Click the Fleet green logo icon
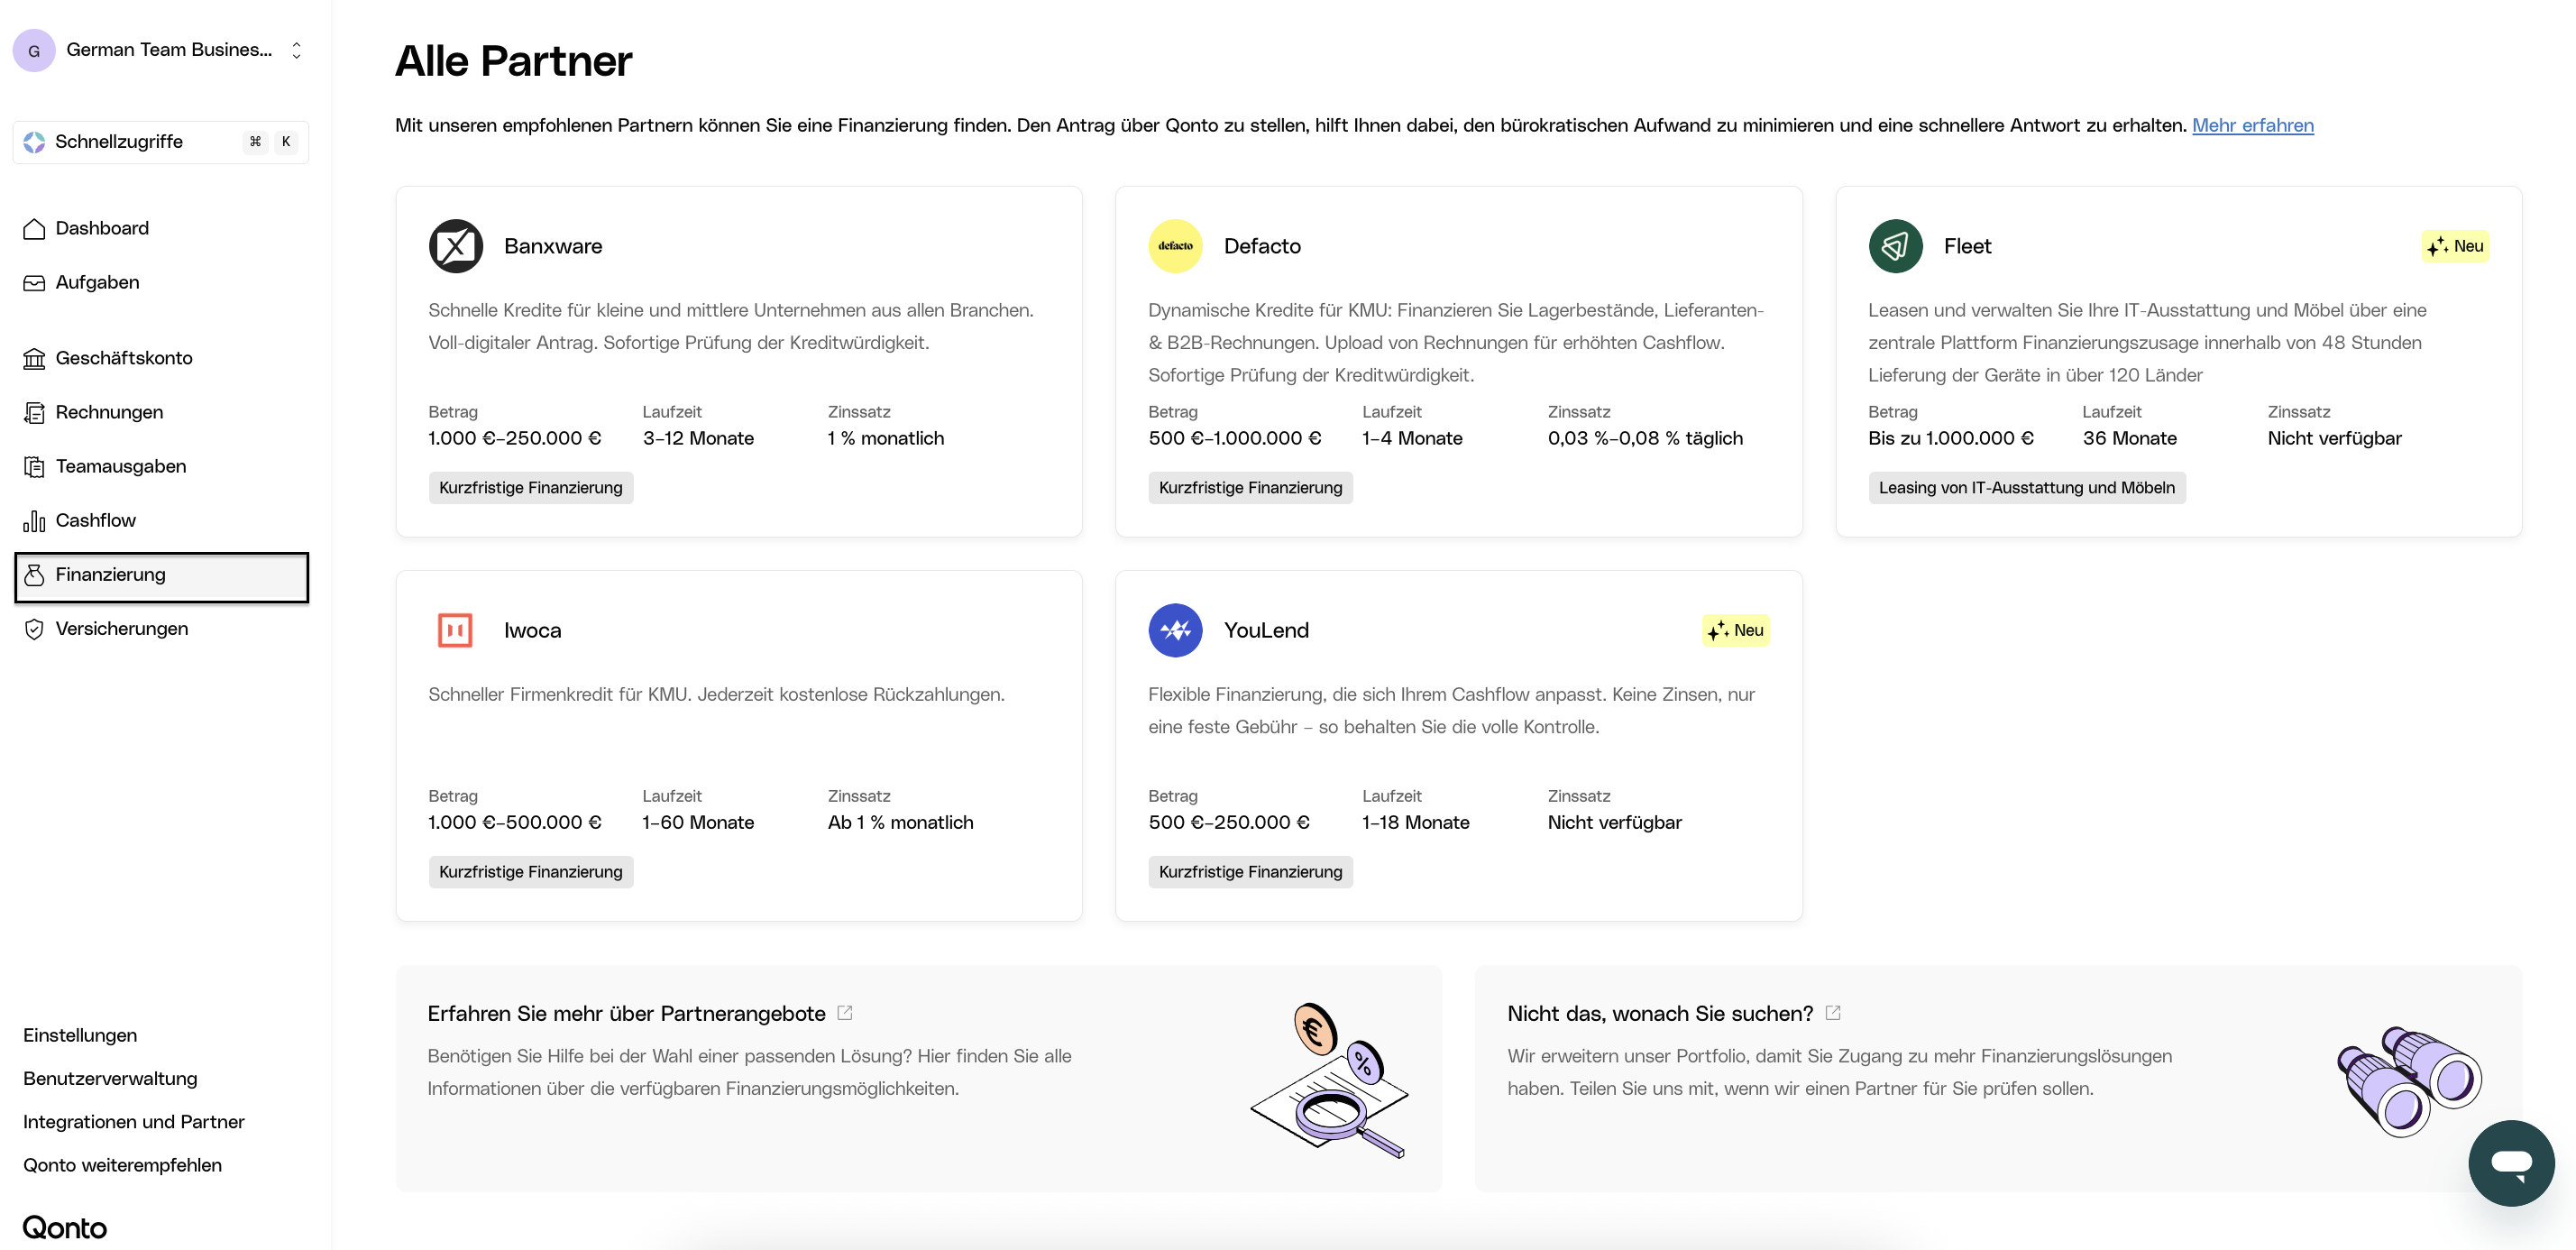Viewport: 2576px width, 1250px height. pos(1895,246)
